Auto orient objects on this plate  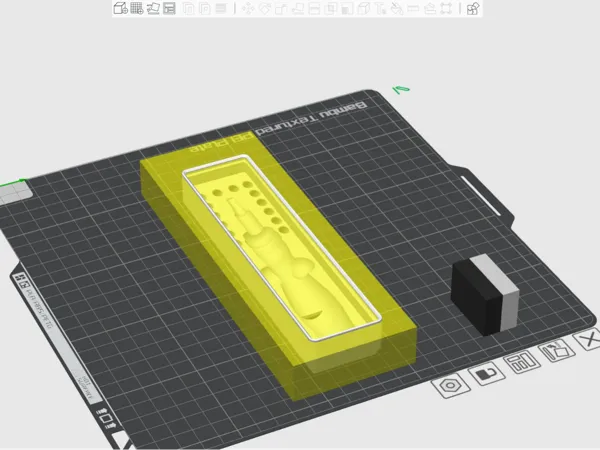(556, 350)
